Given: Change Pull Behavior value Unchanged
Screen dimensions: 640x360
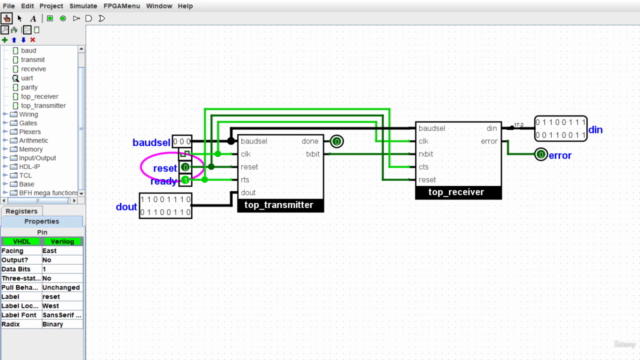Looking at the screenshot, I should 62,288.
